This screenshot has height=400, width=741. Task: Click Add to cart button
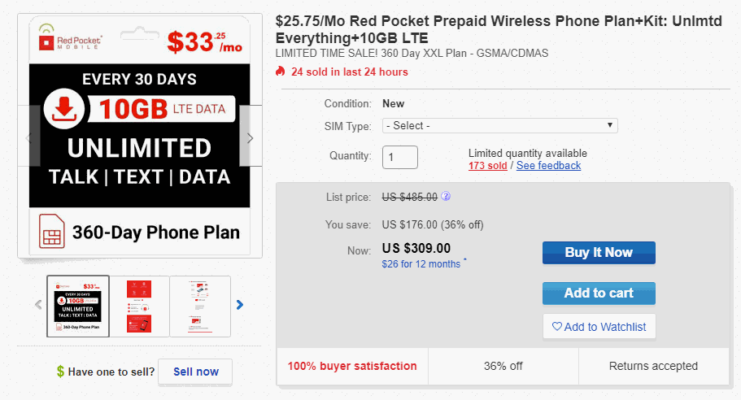tap(598, 293)
